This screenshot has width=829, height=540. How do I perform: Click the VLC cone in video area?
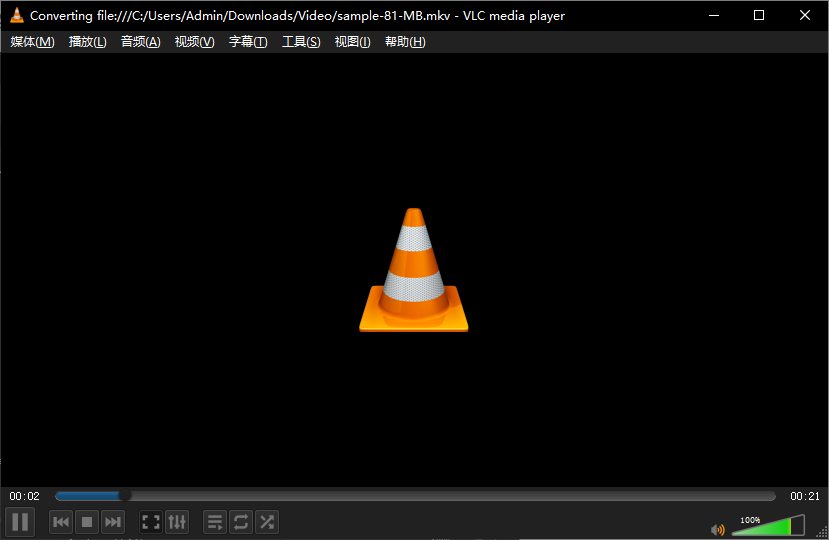[x=413, y=270]
